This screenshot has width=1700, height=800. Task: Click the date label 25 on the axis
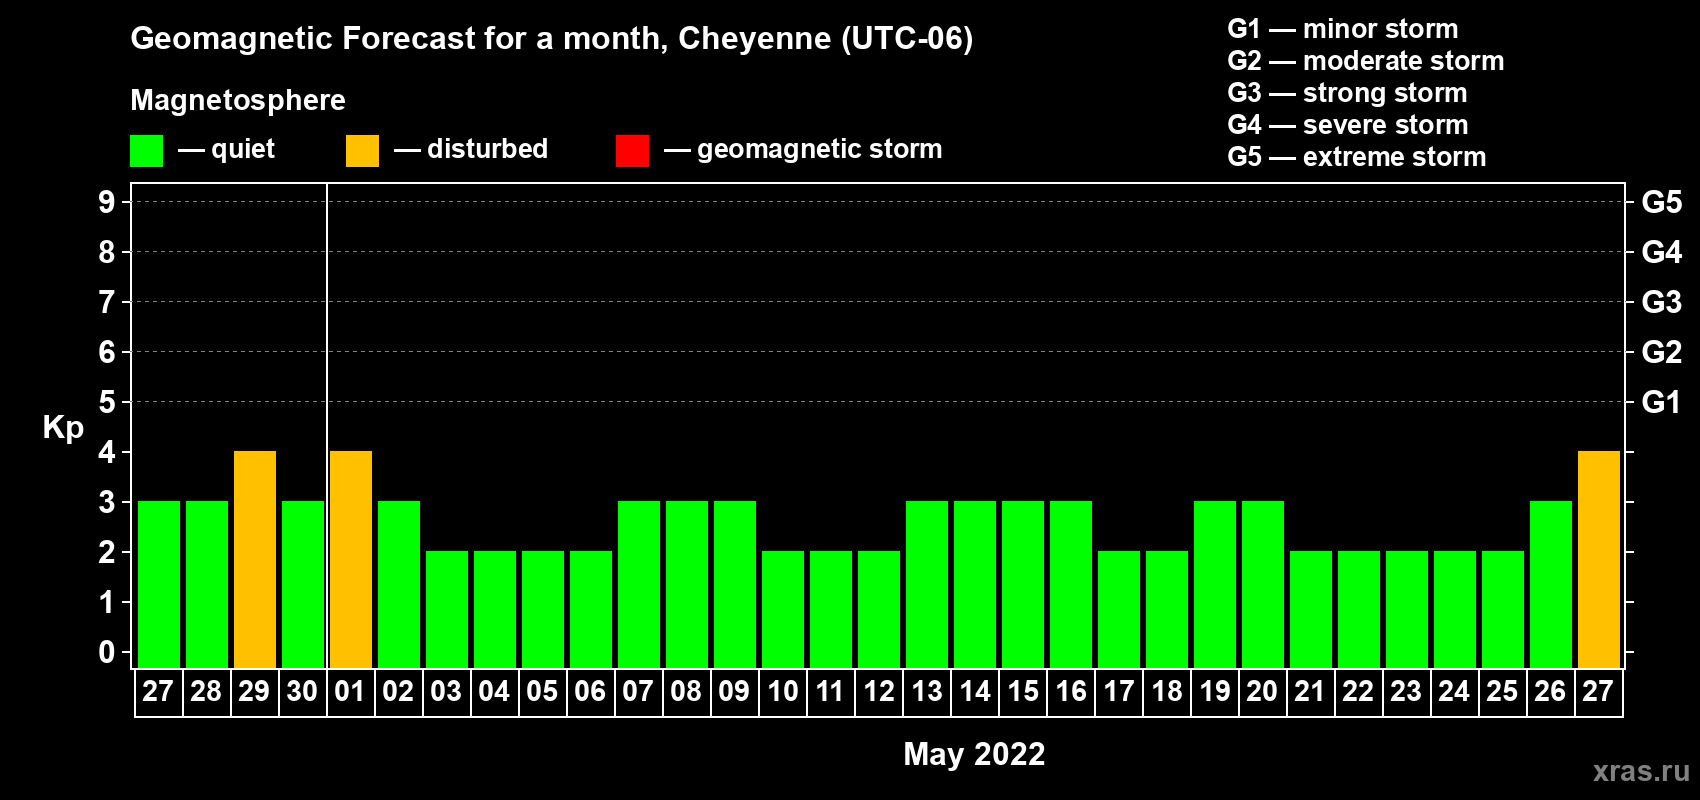(1502, 692)
